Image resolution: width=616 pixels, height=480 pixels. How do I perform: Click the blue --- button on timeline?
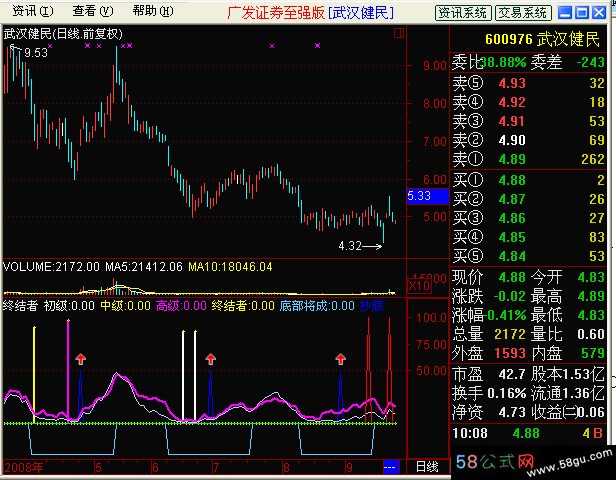pyautogui.click(x=391, y=467)
